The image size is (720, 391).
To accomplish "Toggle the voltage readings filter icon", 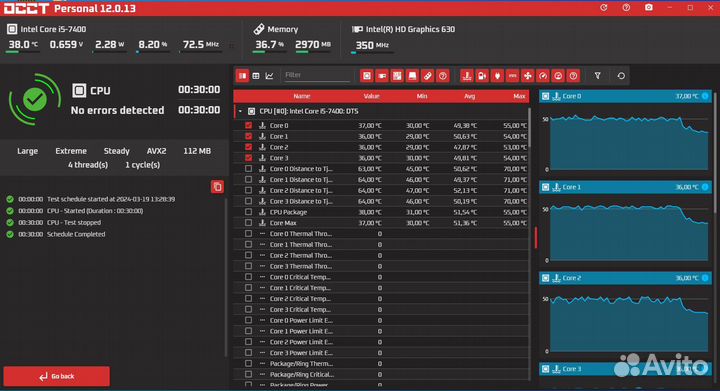I will click(482, 76).
